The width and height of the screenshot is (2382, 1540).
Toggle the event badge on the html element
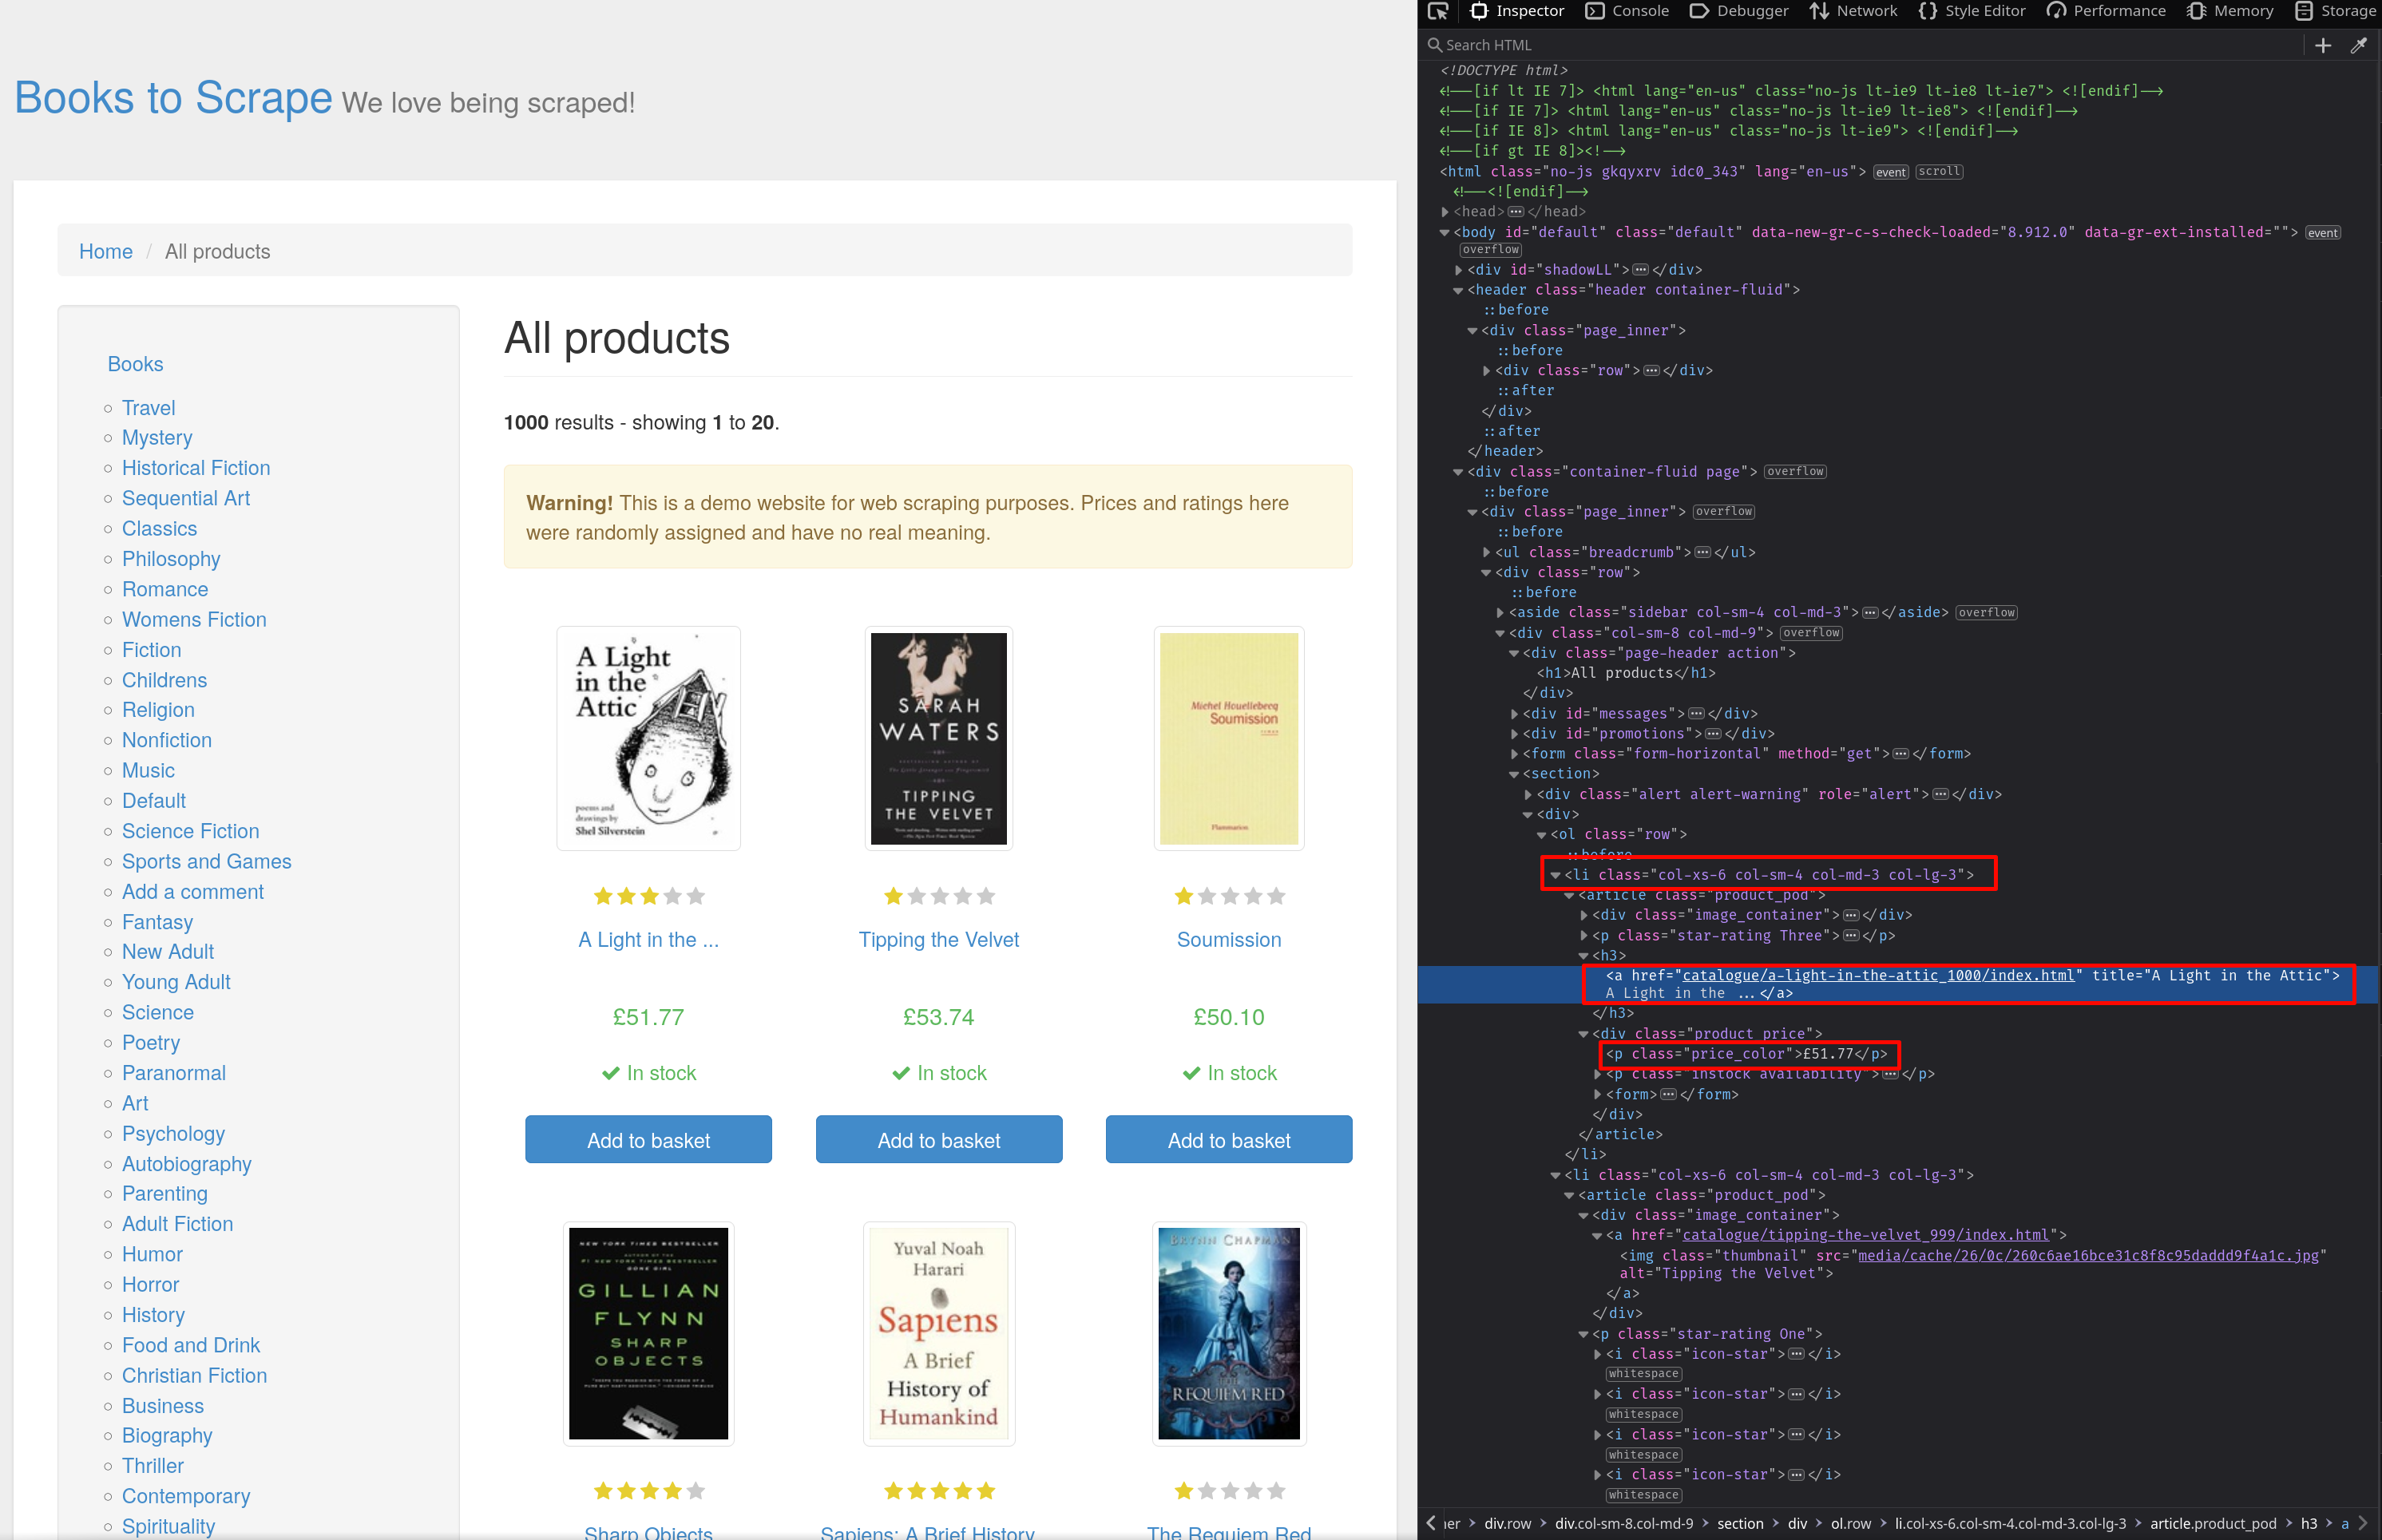(x=1890, y=171)
